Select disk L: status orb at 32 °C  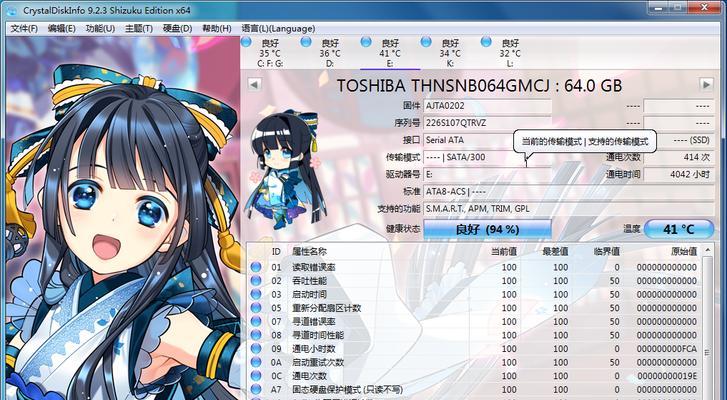(485, 42)
